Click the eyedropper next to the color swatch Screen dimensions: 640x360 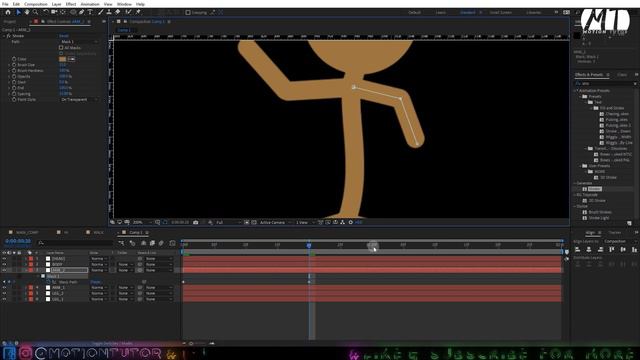71,59
